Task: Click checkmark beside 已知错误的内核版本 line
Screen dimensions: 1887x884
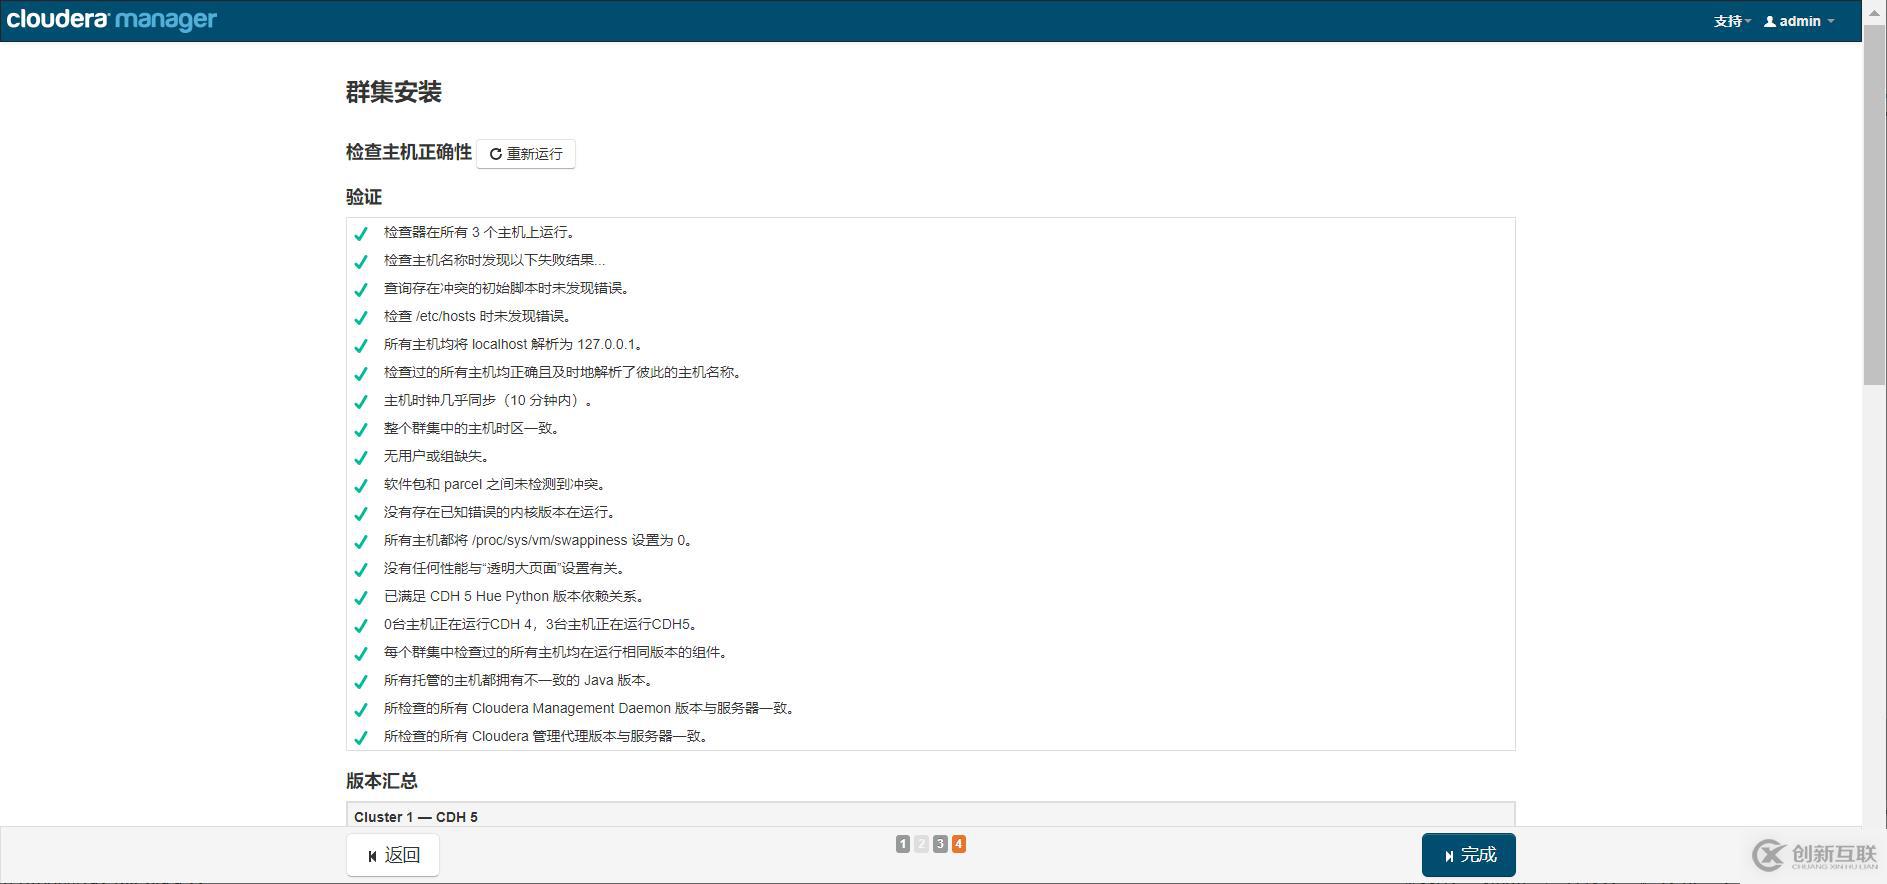Action: click(x=361, y=513)
